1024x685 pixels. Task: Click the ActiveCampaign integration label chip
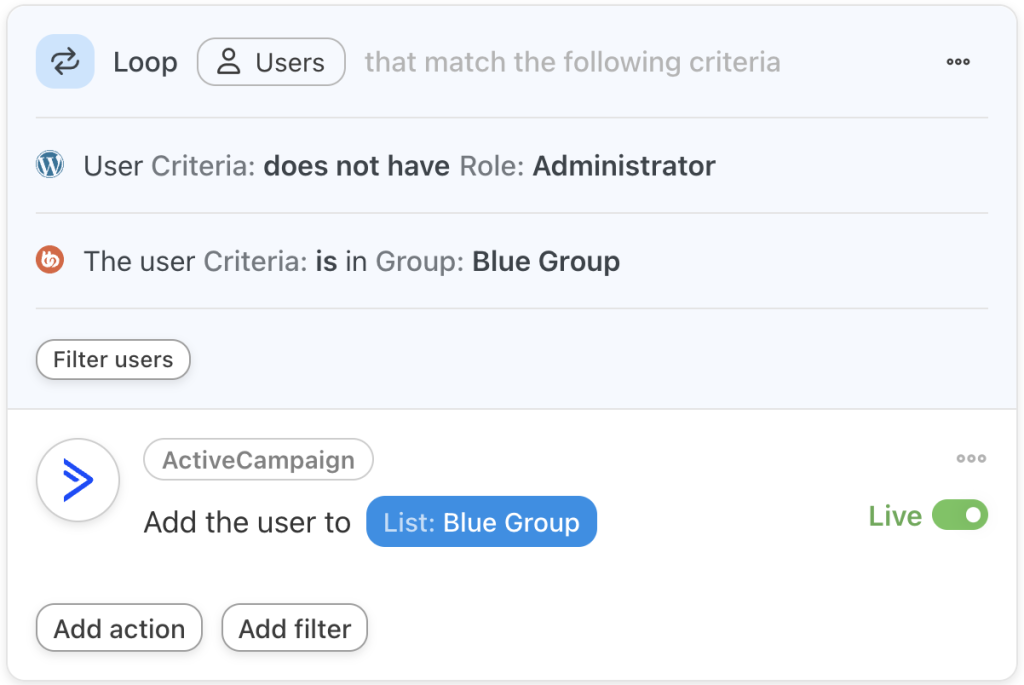[x=258, y=459]
